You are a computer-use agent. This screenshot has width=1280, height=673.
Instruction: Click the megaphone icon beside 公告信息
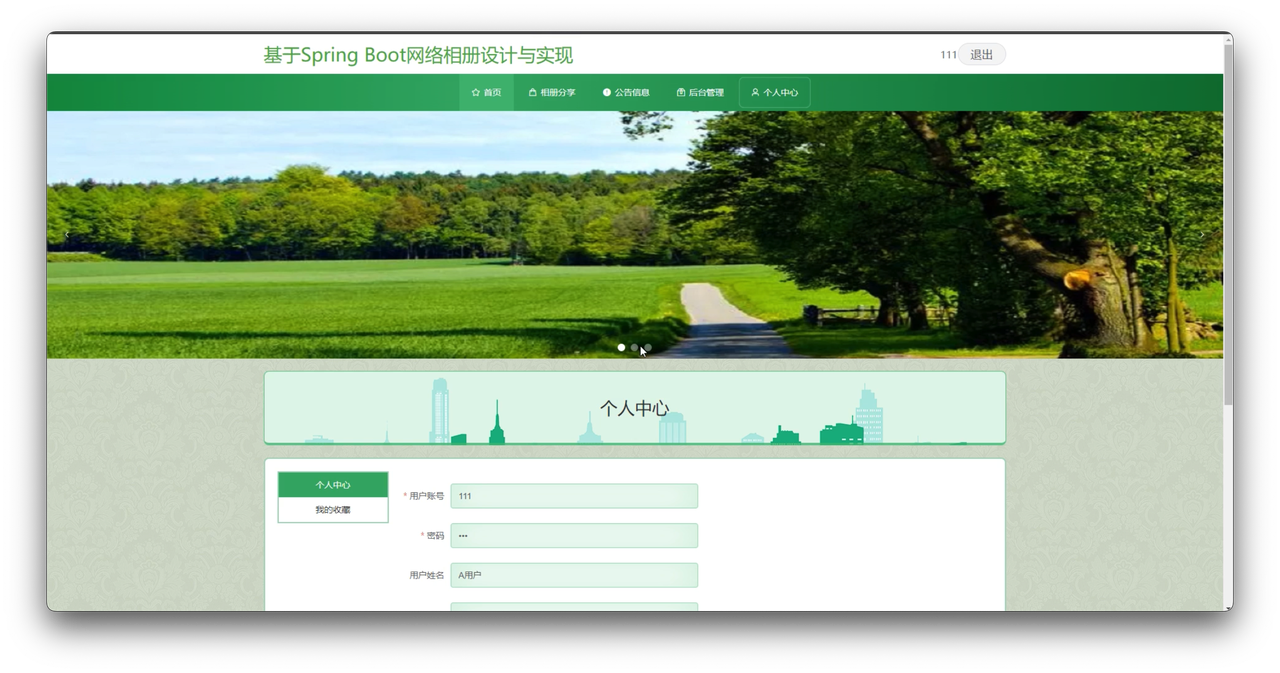pyautogui.click(x=608, y=92)
